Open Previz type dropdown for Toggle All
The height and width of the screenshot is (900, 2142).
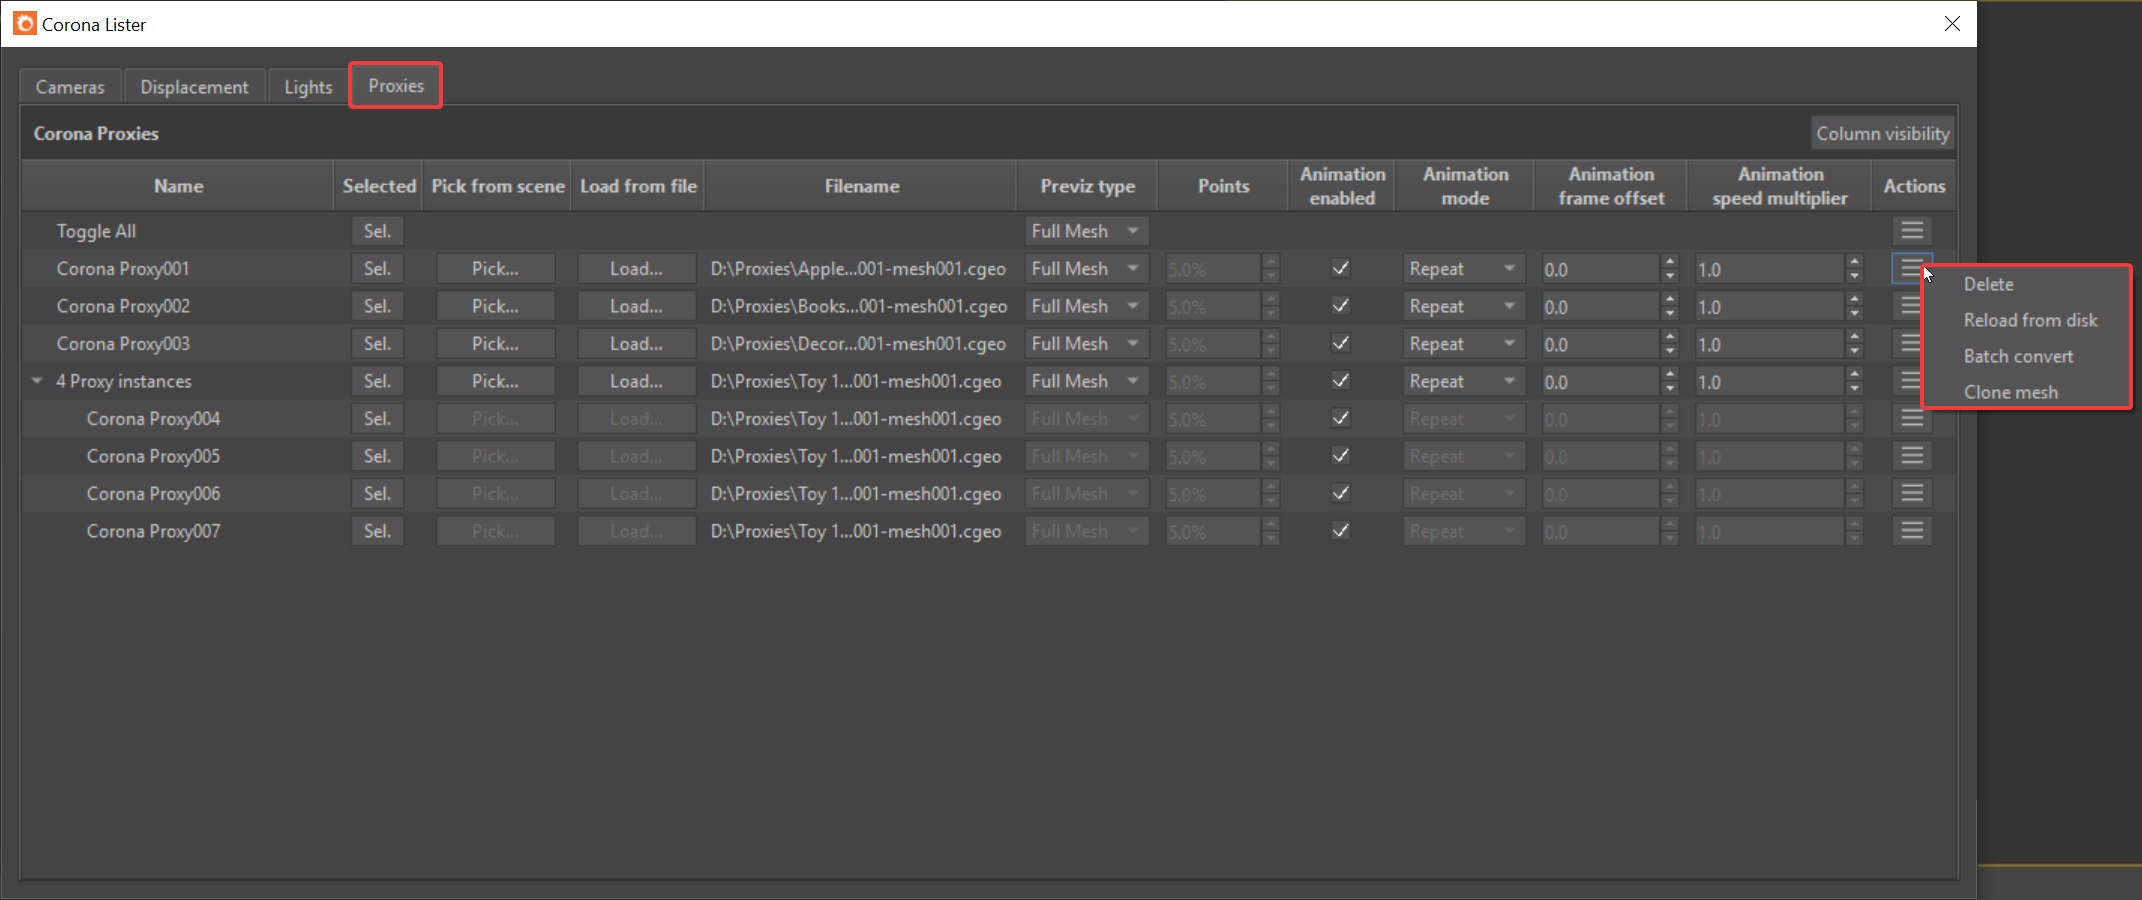(1086, 231)
